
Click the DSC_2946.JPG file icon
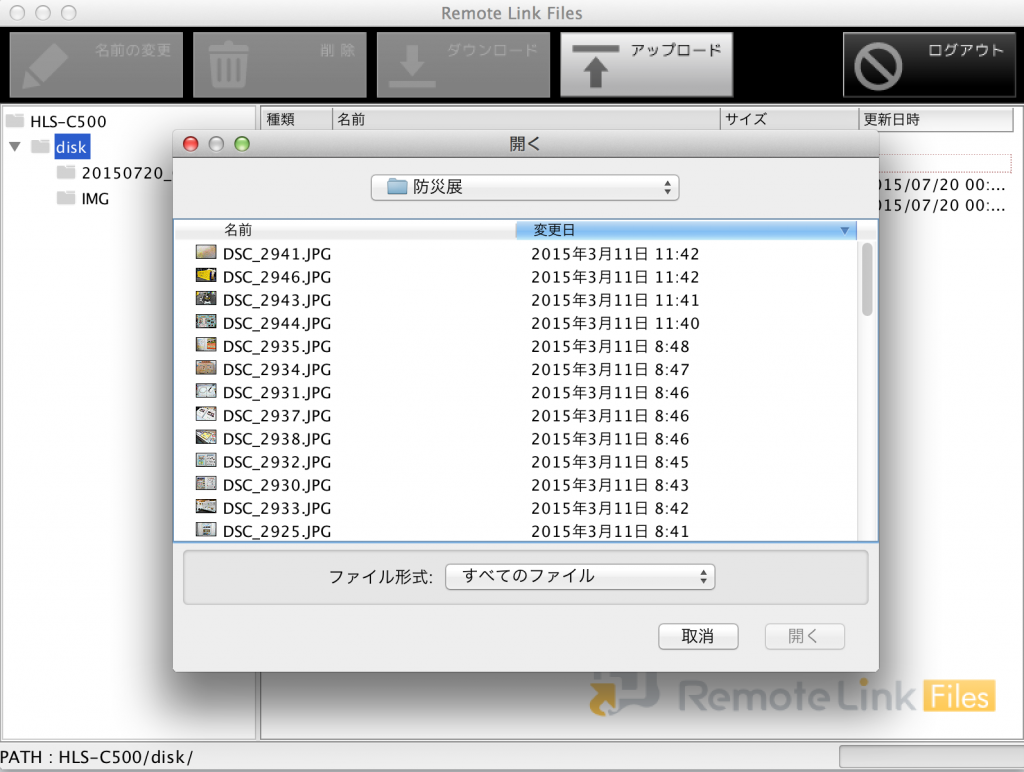tap(206, 276)
